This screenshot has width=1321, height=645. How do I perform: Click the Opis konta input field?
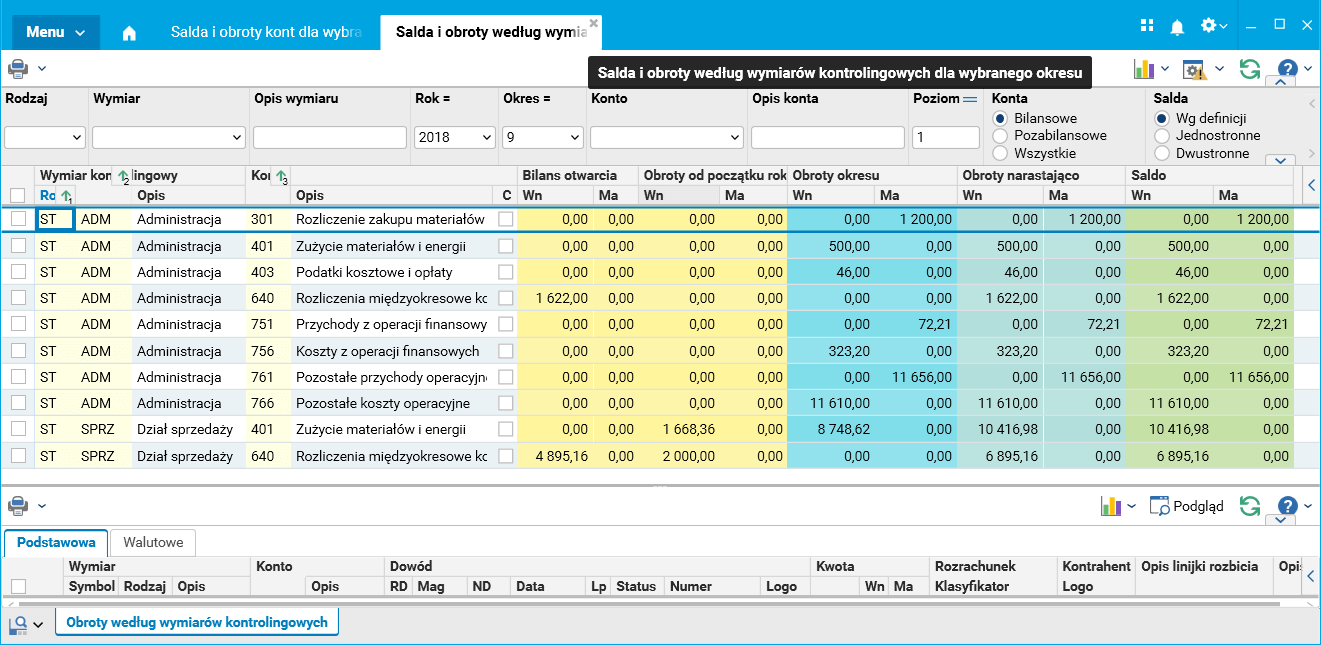(x=827, y=137)
